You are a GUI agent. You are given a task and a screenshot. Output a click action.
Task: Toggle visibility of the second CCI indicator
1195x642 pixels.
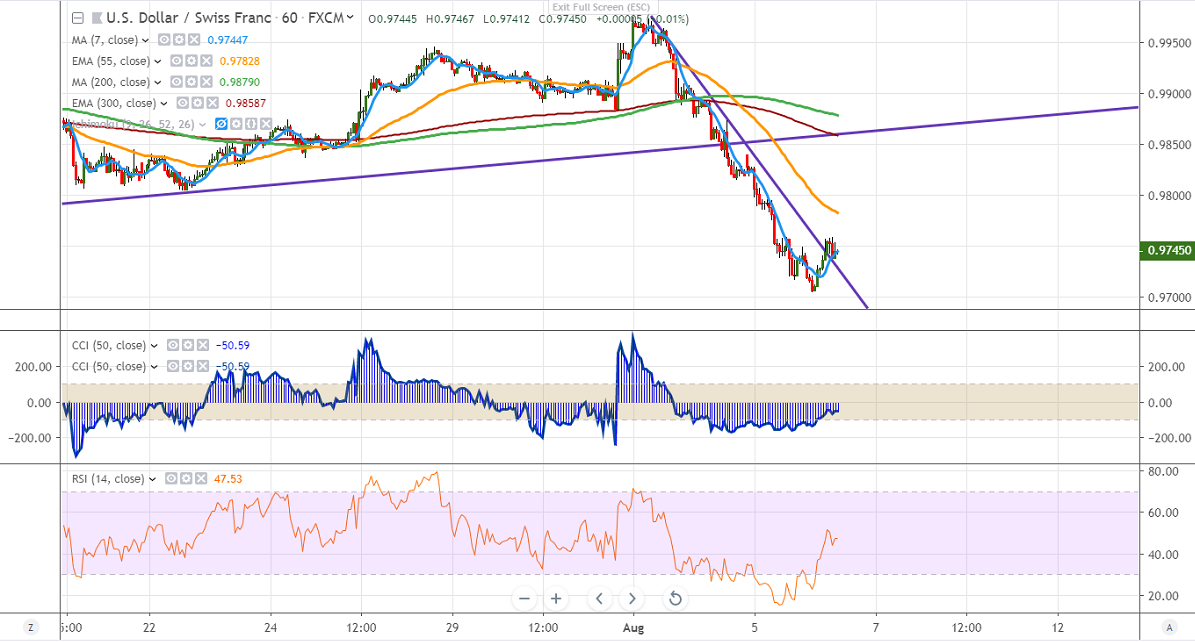(173, 366)
